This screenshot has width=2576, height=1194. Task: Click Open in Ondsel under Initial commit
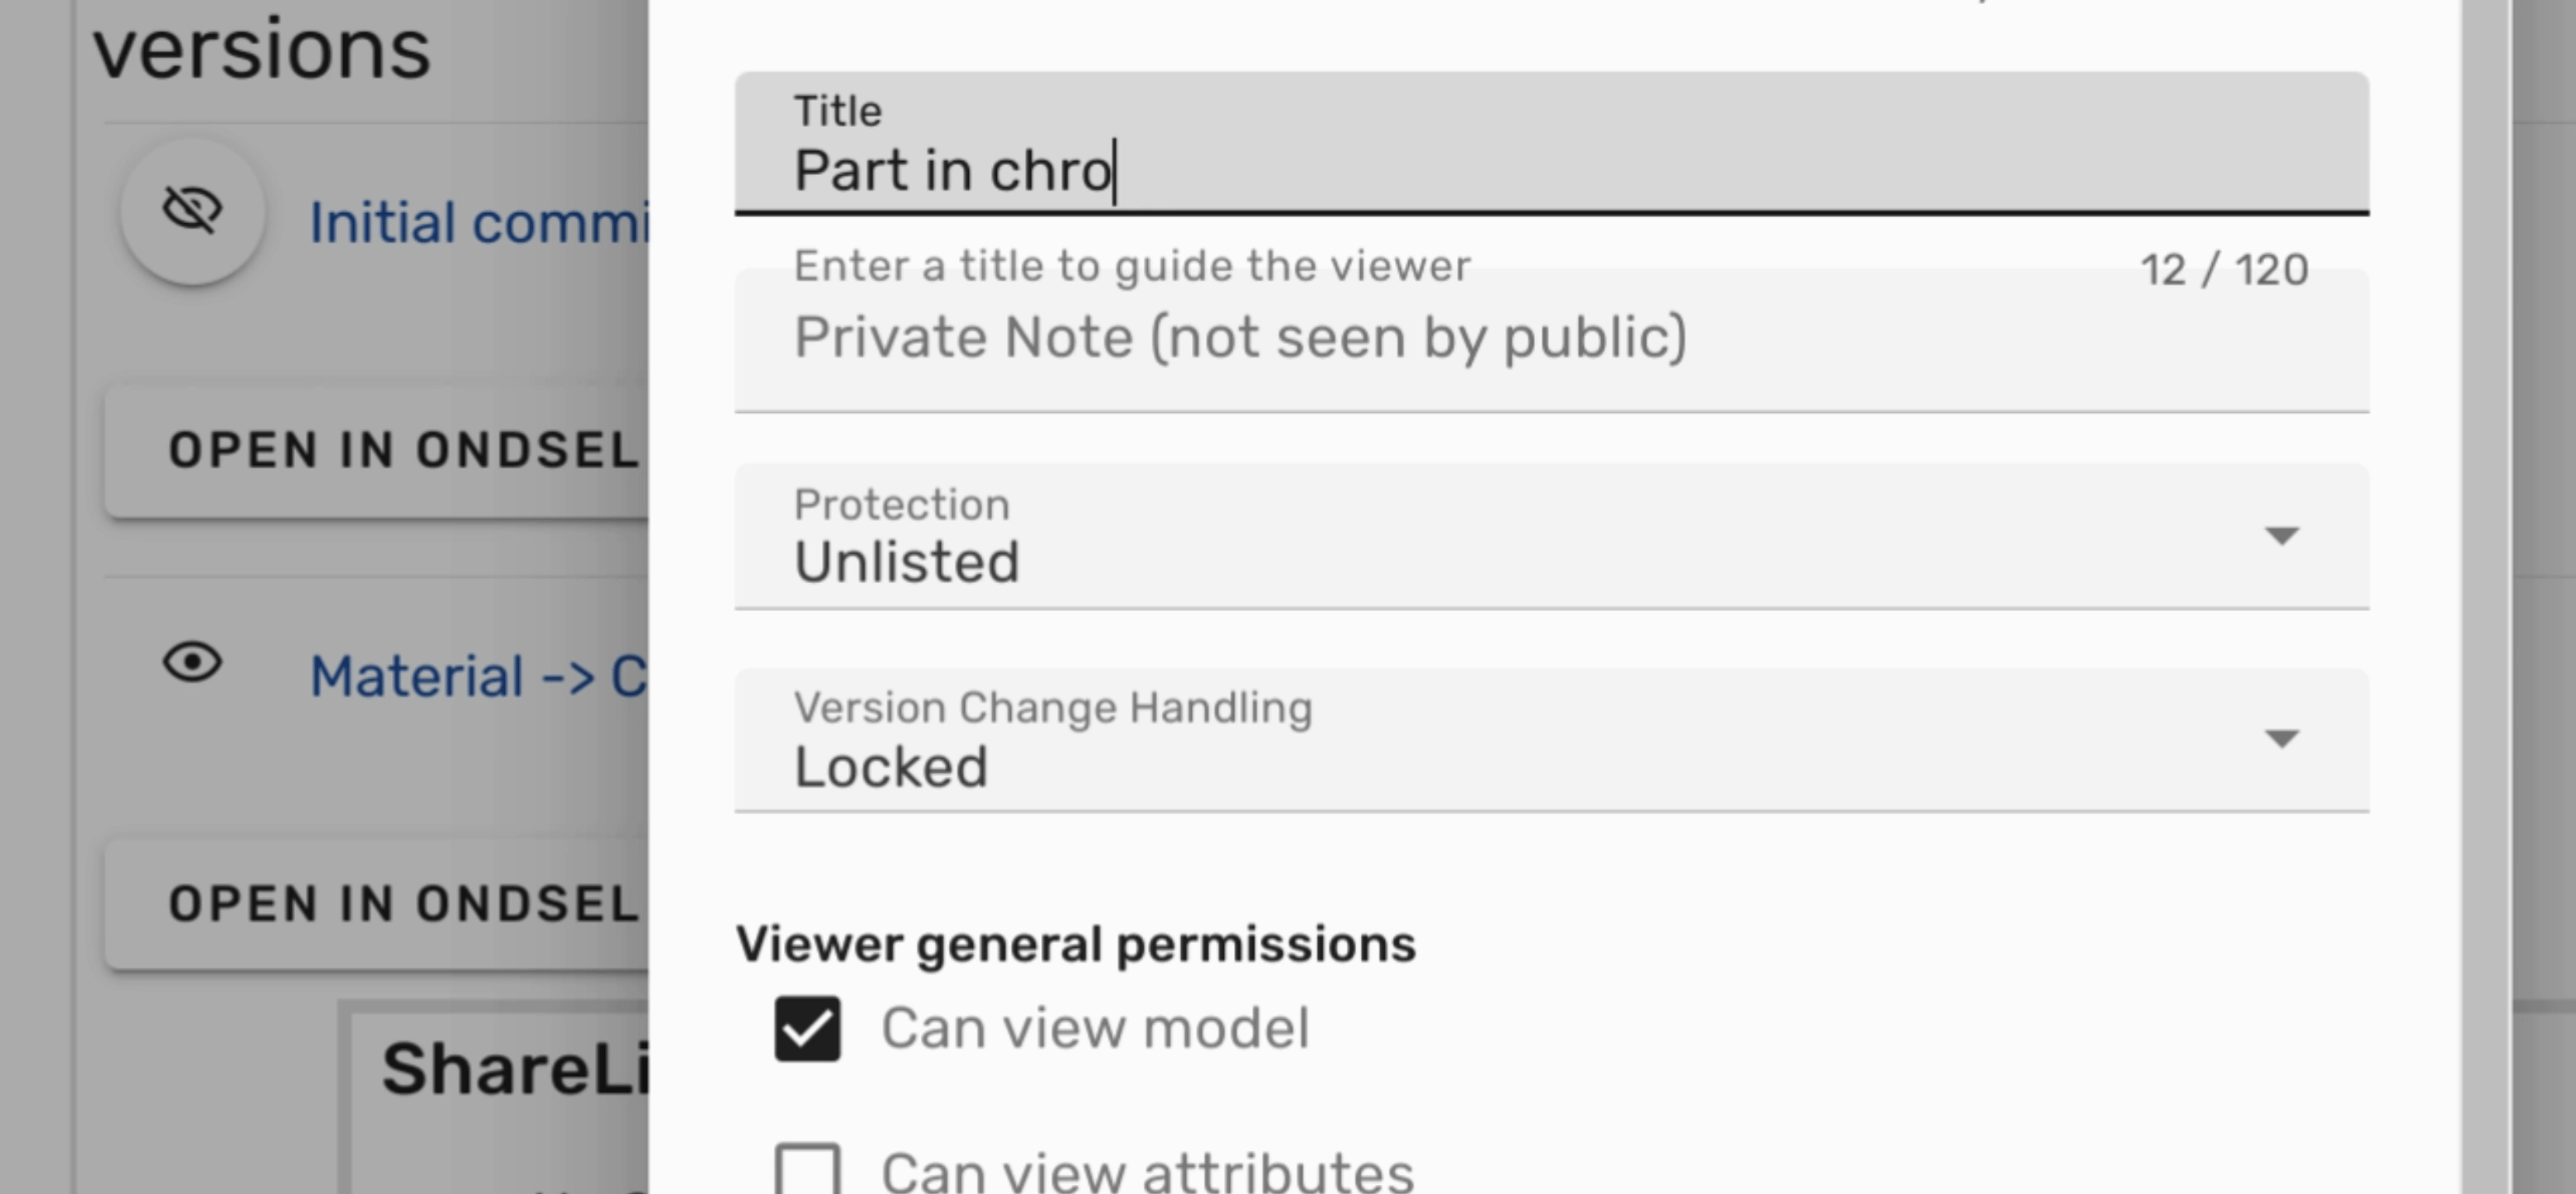(402, 450)
